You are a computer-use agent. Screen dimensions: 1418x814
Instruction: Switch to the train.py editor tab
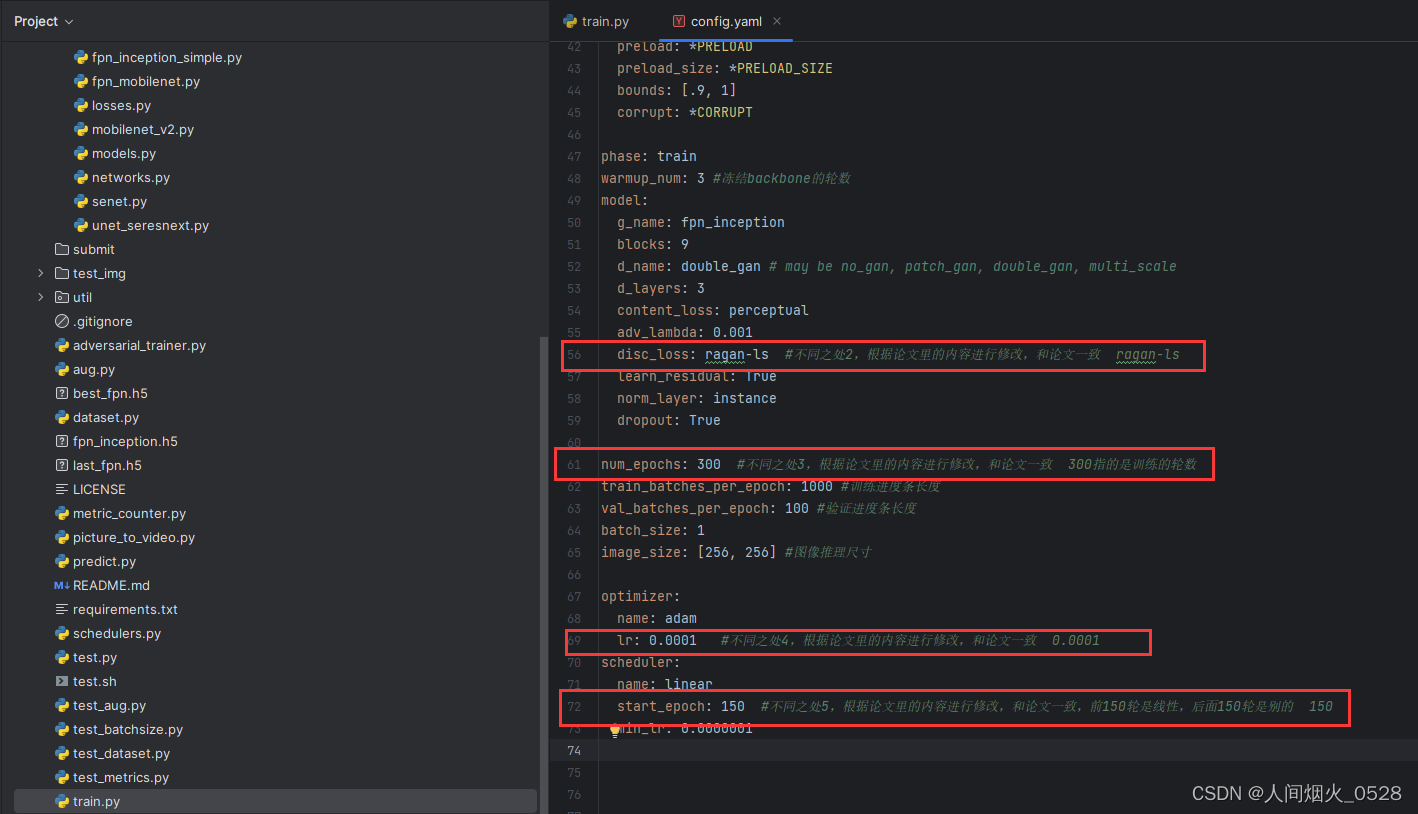tap(596, 21)
